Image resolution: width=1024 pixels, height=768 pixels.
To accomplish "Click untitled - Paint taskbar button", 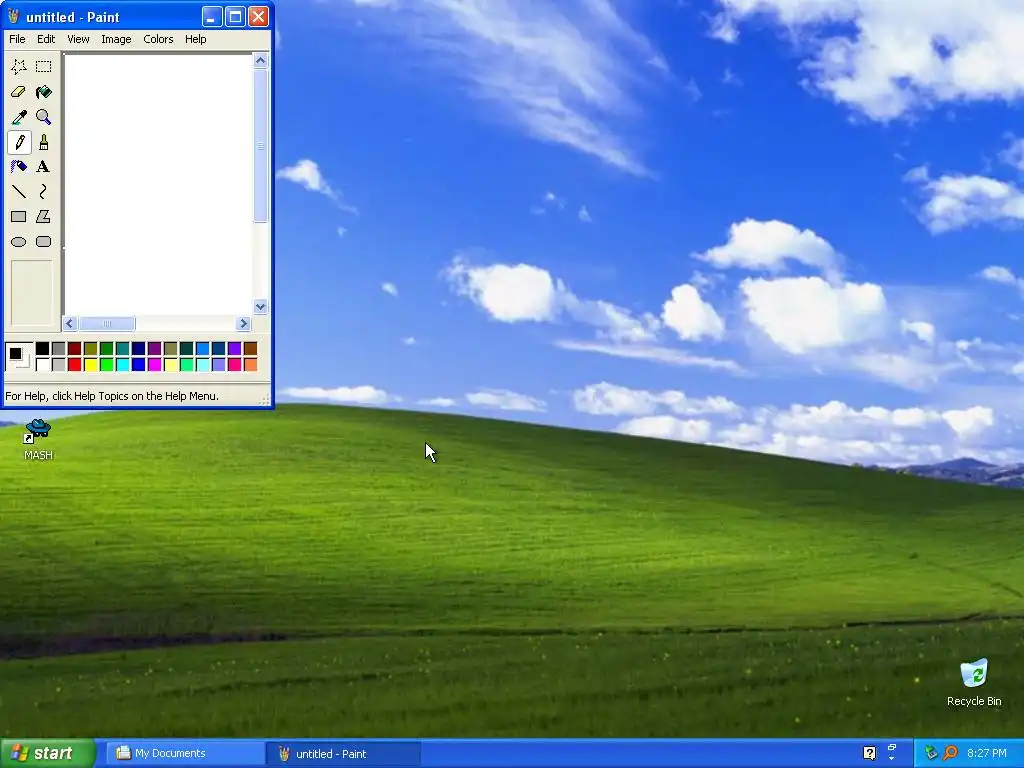I will coord(344,753).
